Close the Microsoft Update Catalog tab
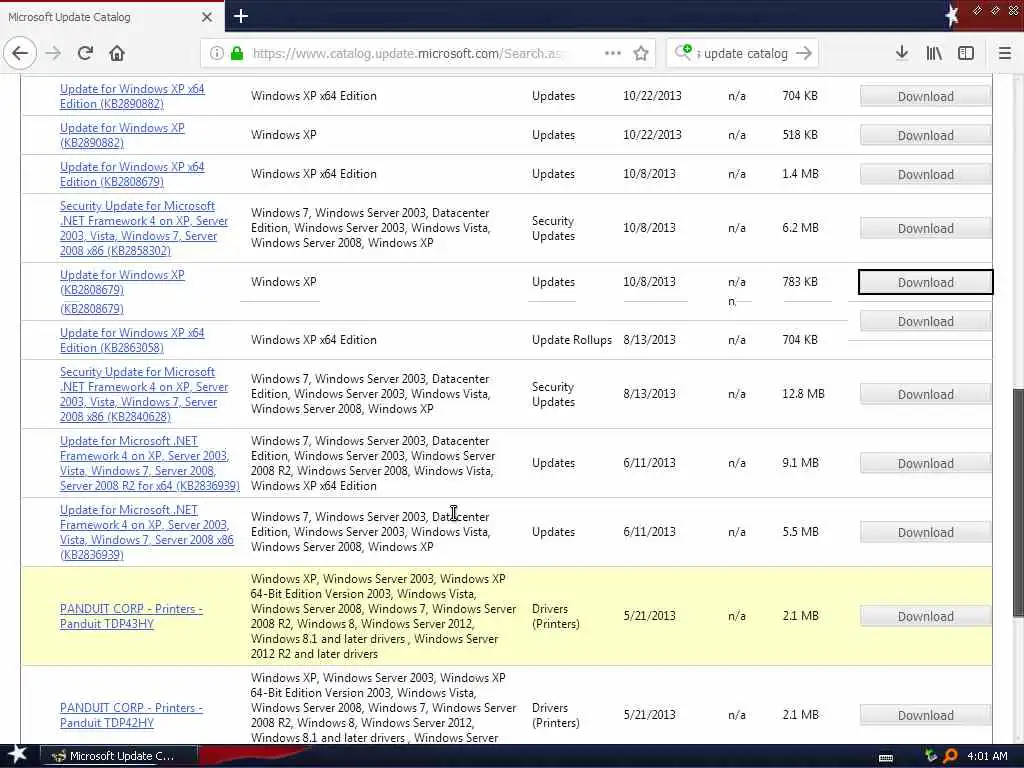 [207, 17]
